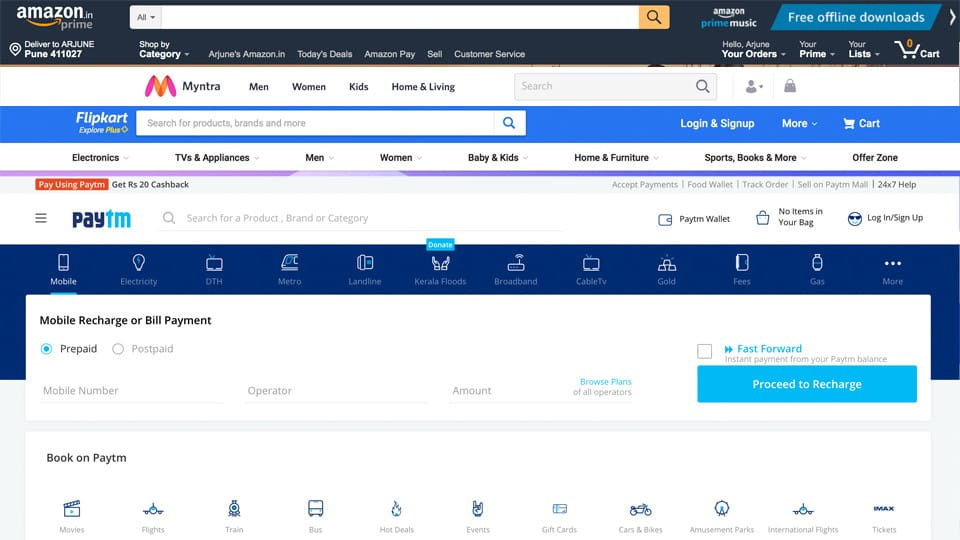Viewport: 960px width, 540px height.
Task: Open the Myntra profile icon
Action: point(754,87)
